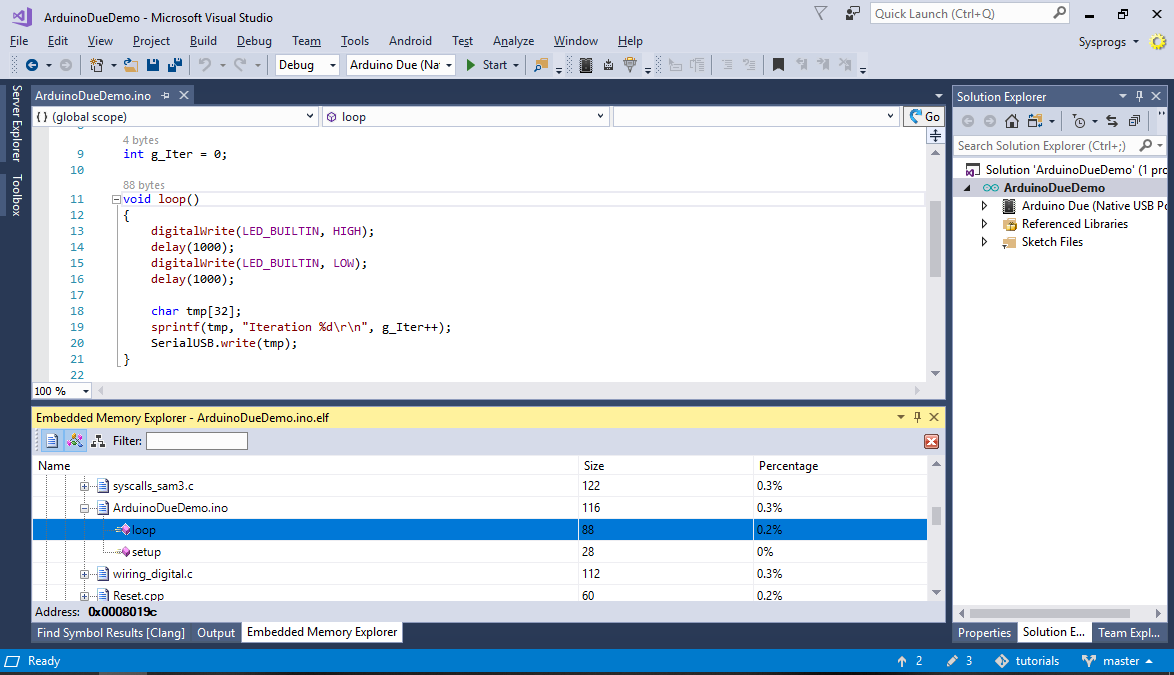Select the tree hierarchy icon beside Filter
The width and height of the screenshot is (1174, 675).
point(98,441)
